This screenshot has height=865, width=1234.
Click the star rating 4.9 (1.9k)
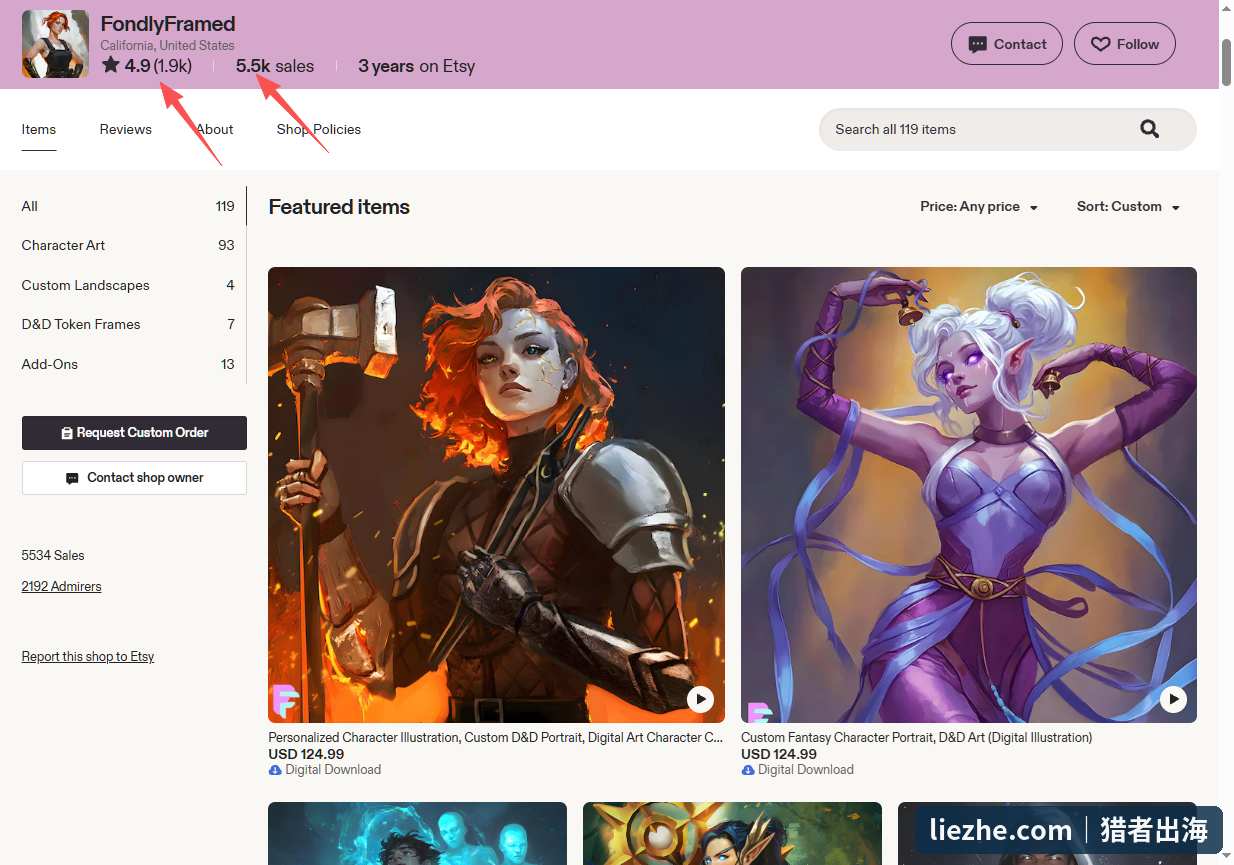click(x=147, y=66)
